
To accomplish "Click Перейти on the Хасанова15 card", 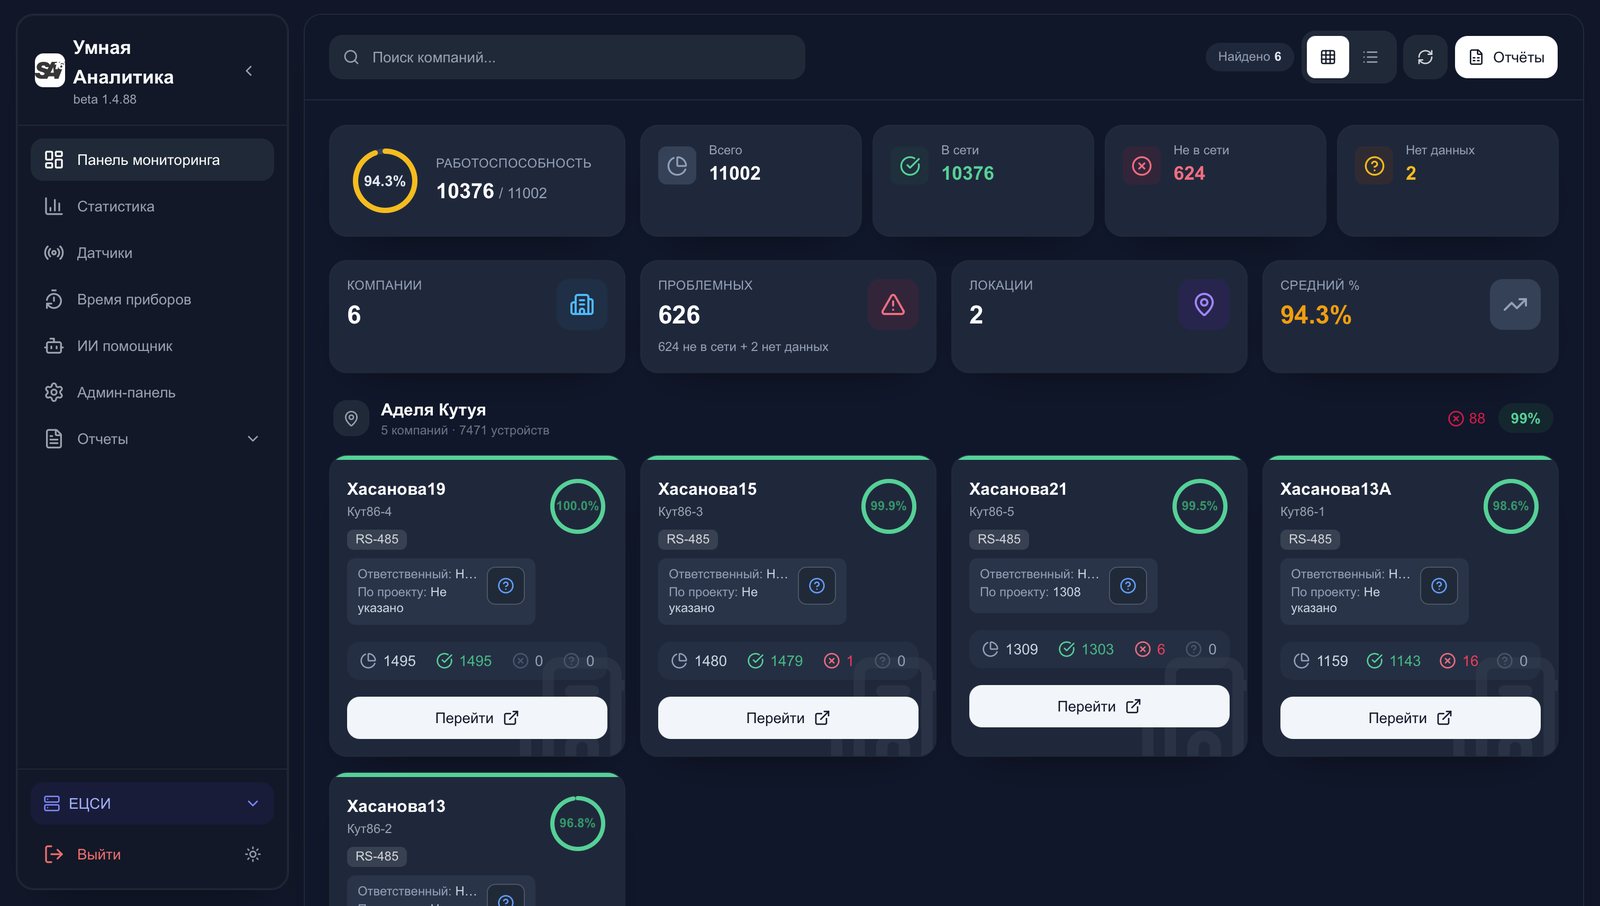I will click(788, 718).
